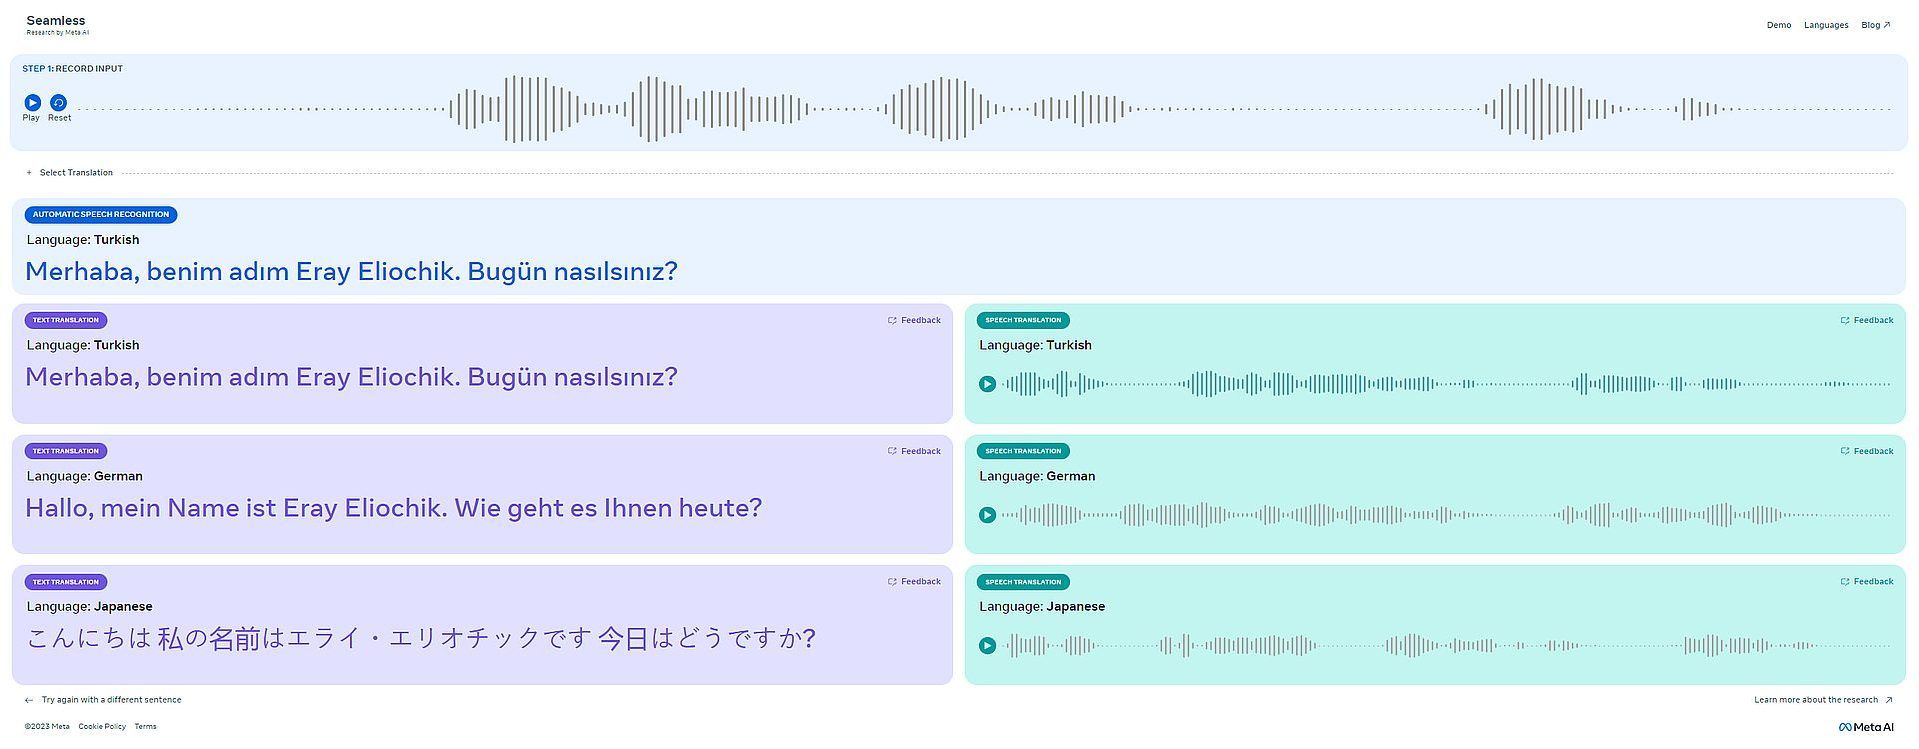Play the recorded input audio

click(x=32, y=103)
